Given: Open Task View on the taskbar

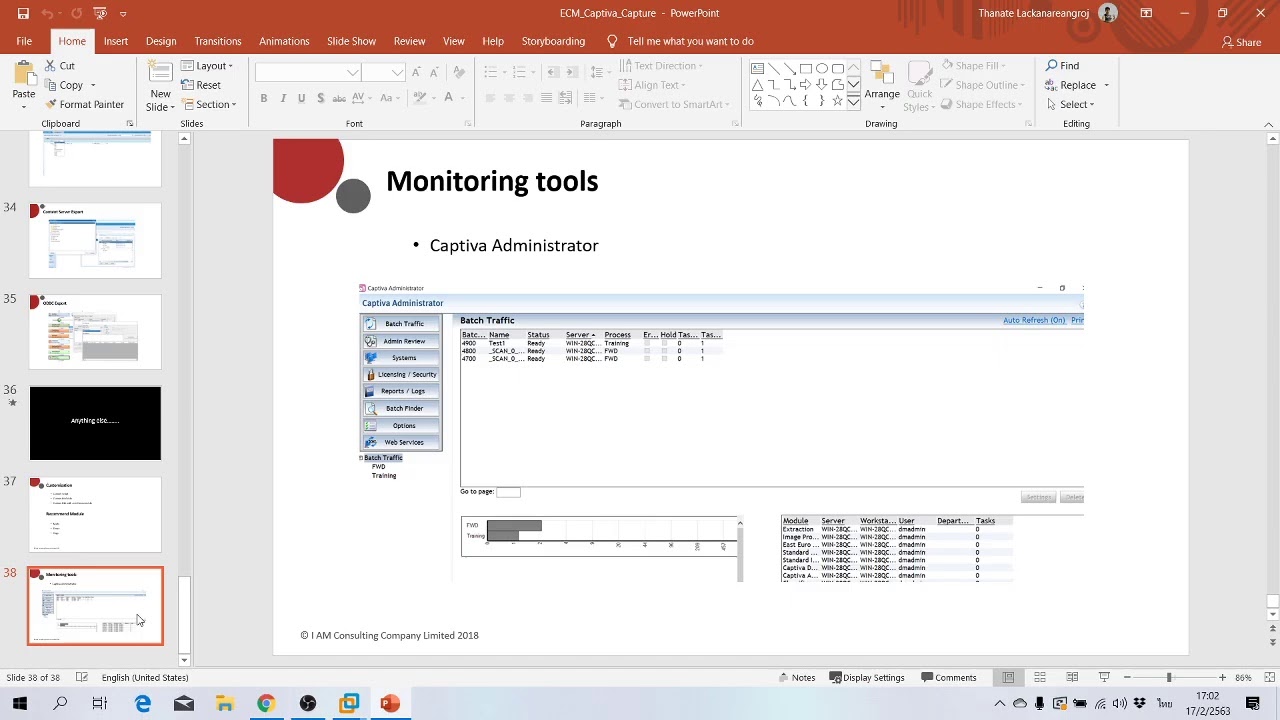Looking at the screenshot, I should click(100, 703).
